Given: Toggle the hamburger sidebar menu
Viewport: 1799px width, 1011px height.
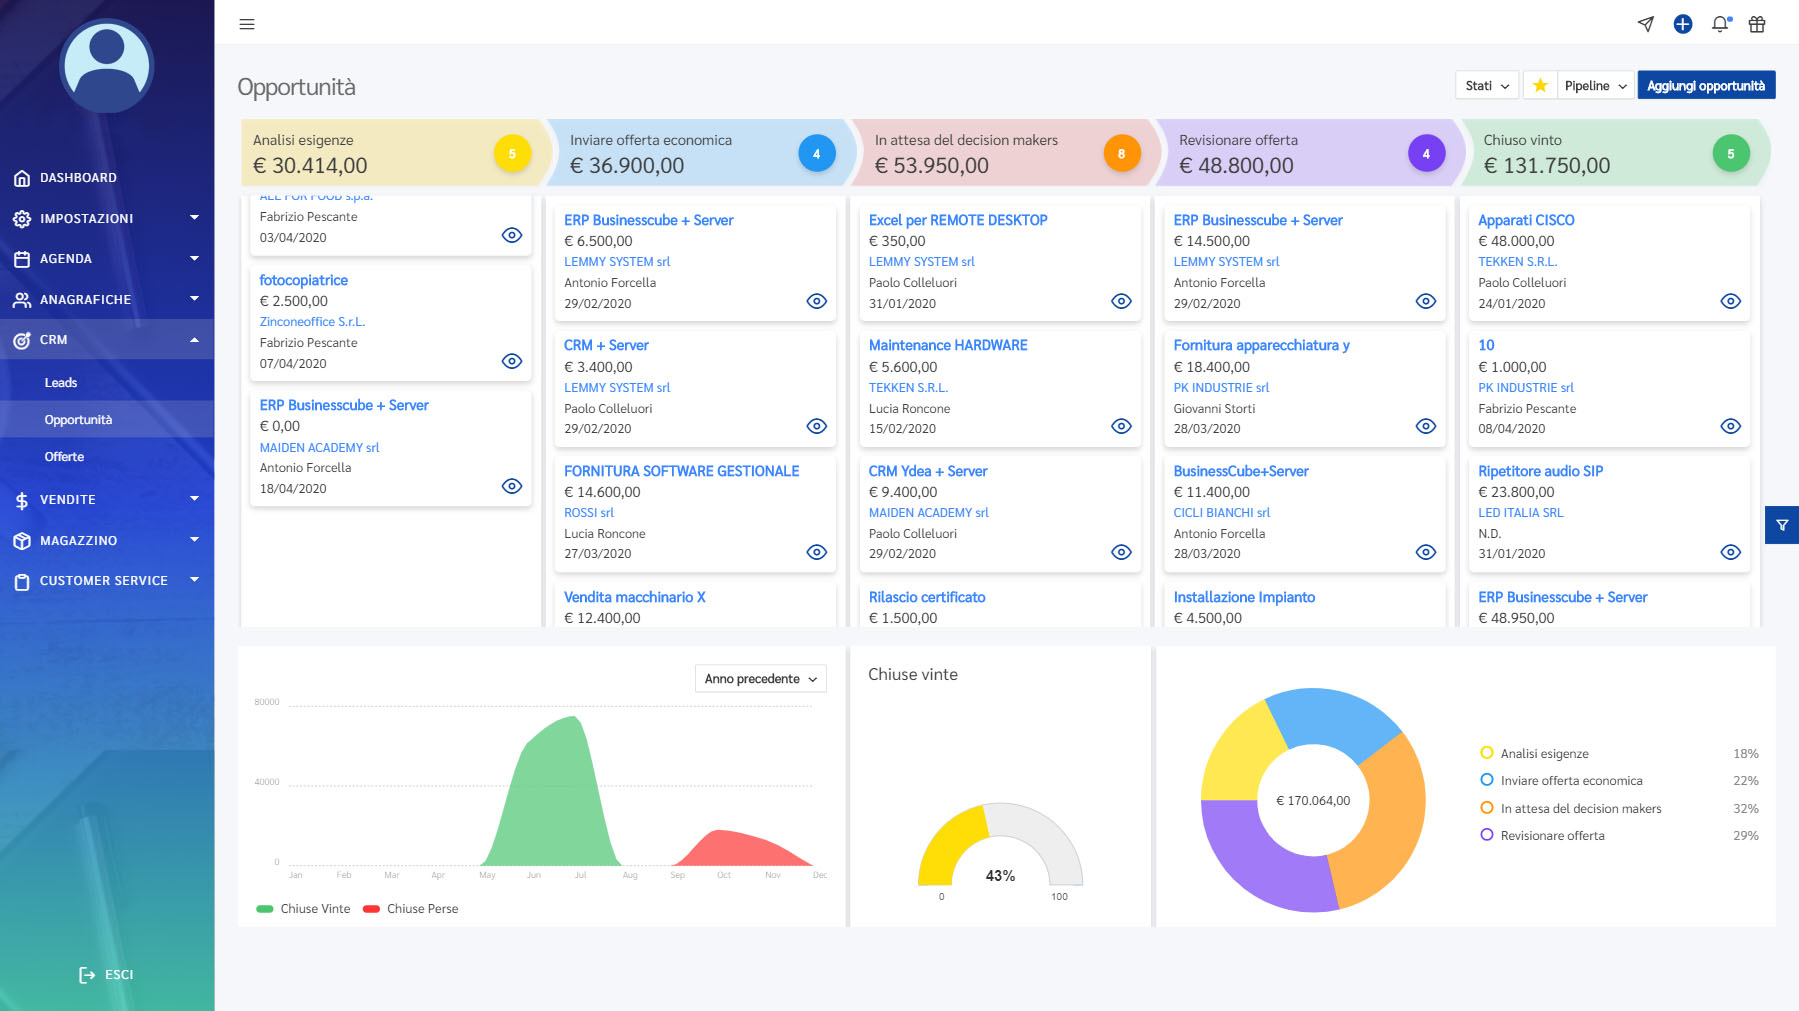Looking at the screenshot, I should (247, 24).
